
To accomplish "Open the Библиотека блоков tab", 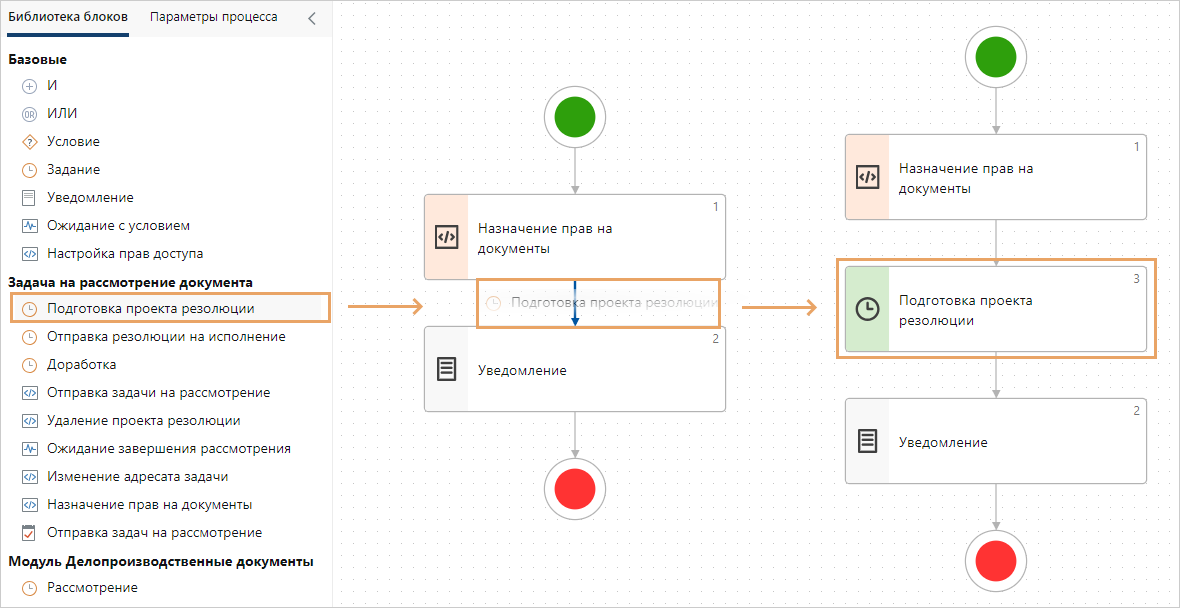I will (68, 18).
